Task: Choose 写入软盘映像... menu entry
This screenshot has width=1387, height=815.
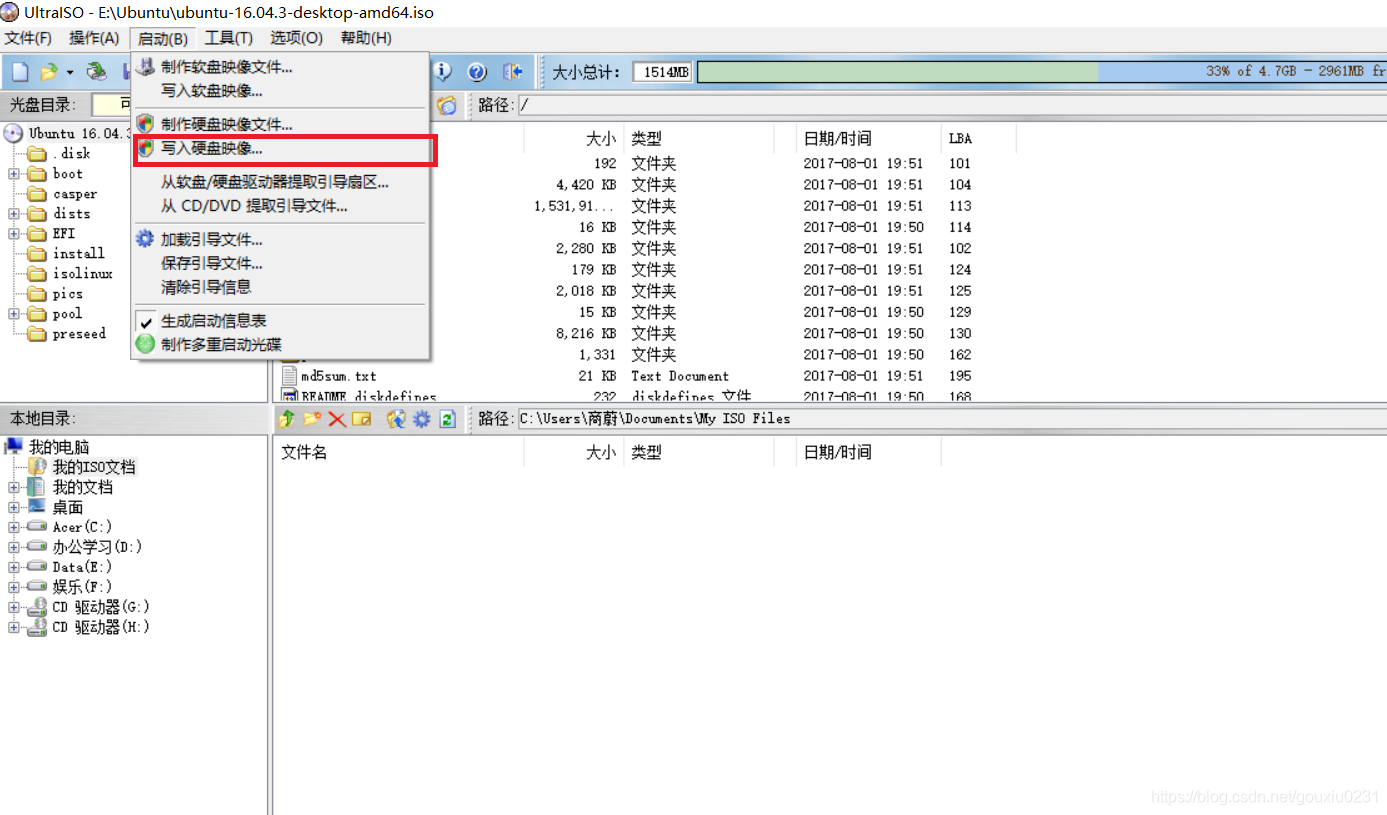Action: point(281,91)
